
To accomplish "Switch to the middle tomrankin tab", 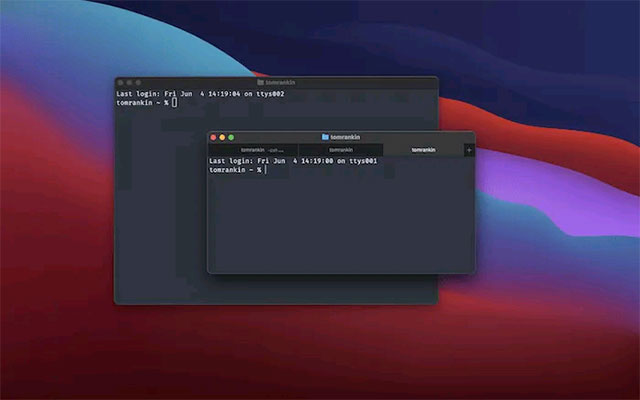I will (341, 150).
